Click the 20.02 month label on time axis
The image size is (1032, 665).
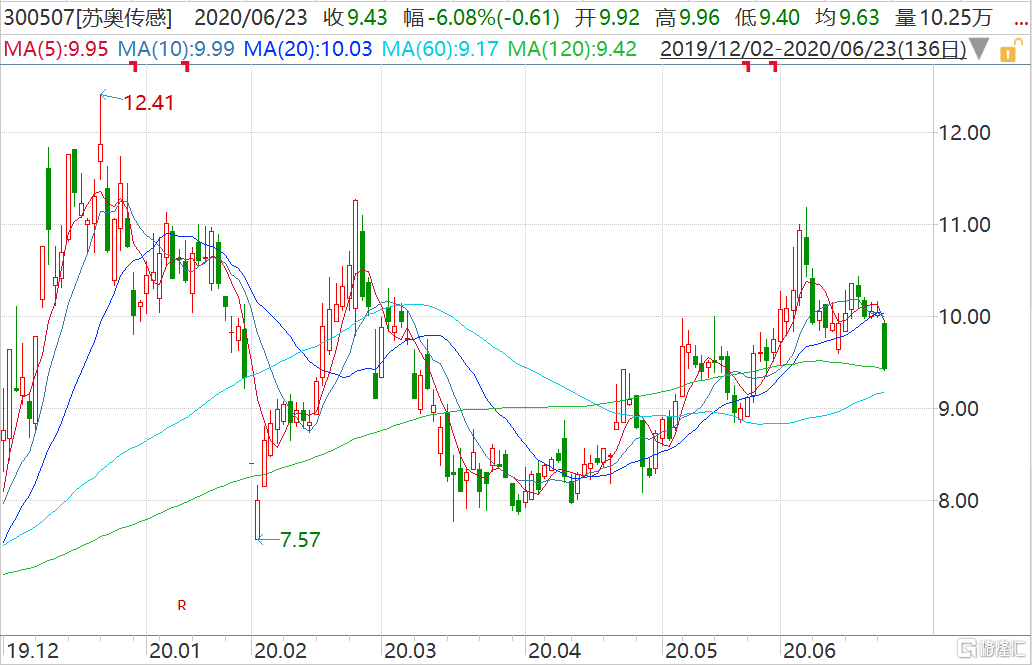tap(280, 651)
